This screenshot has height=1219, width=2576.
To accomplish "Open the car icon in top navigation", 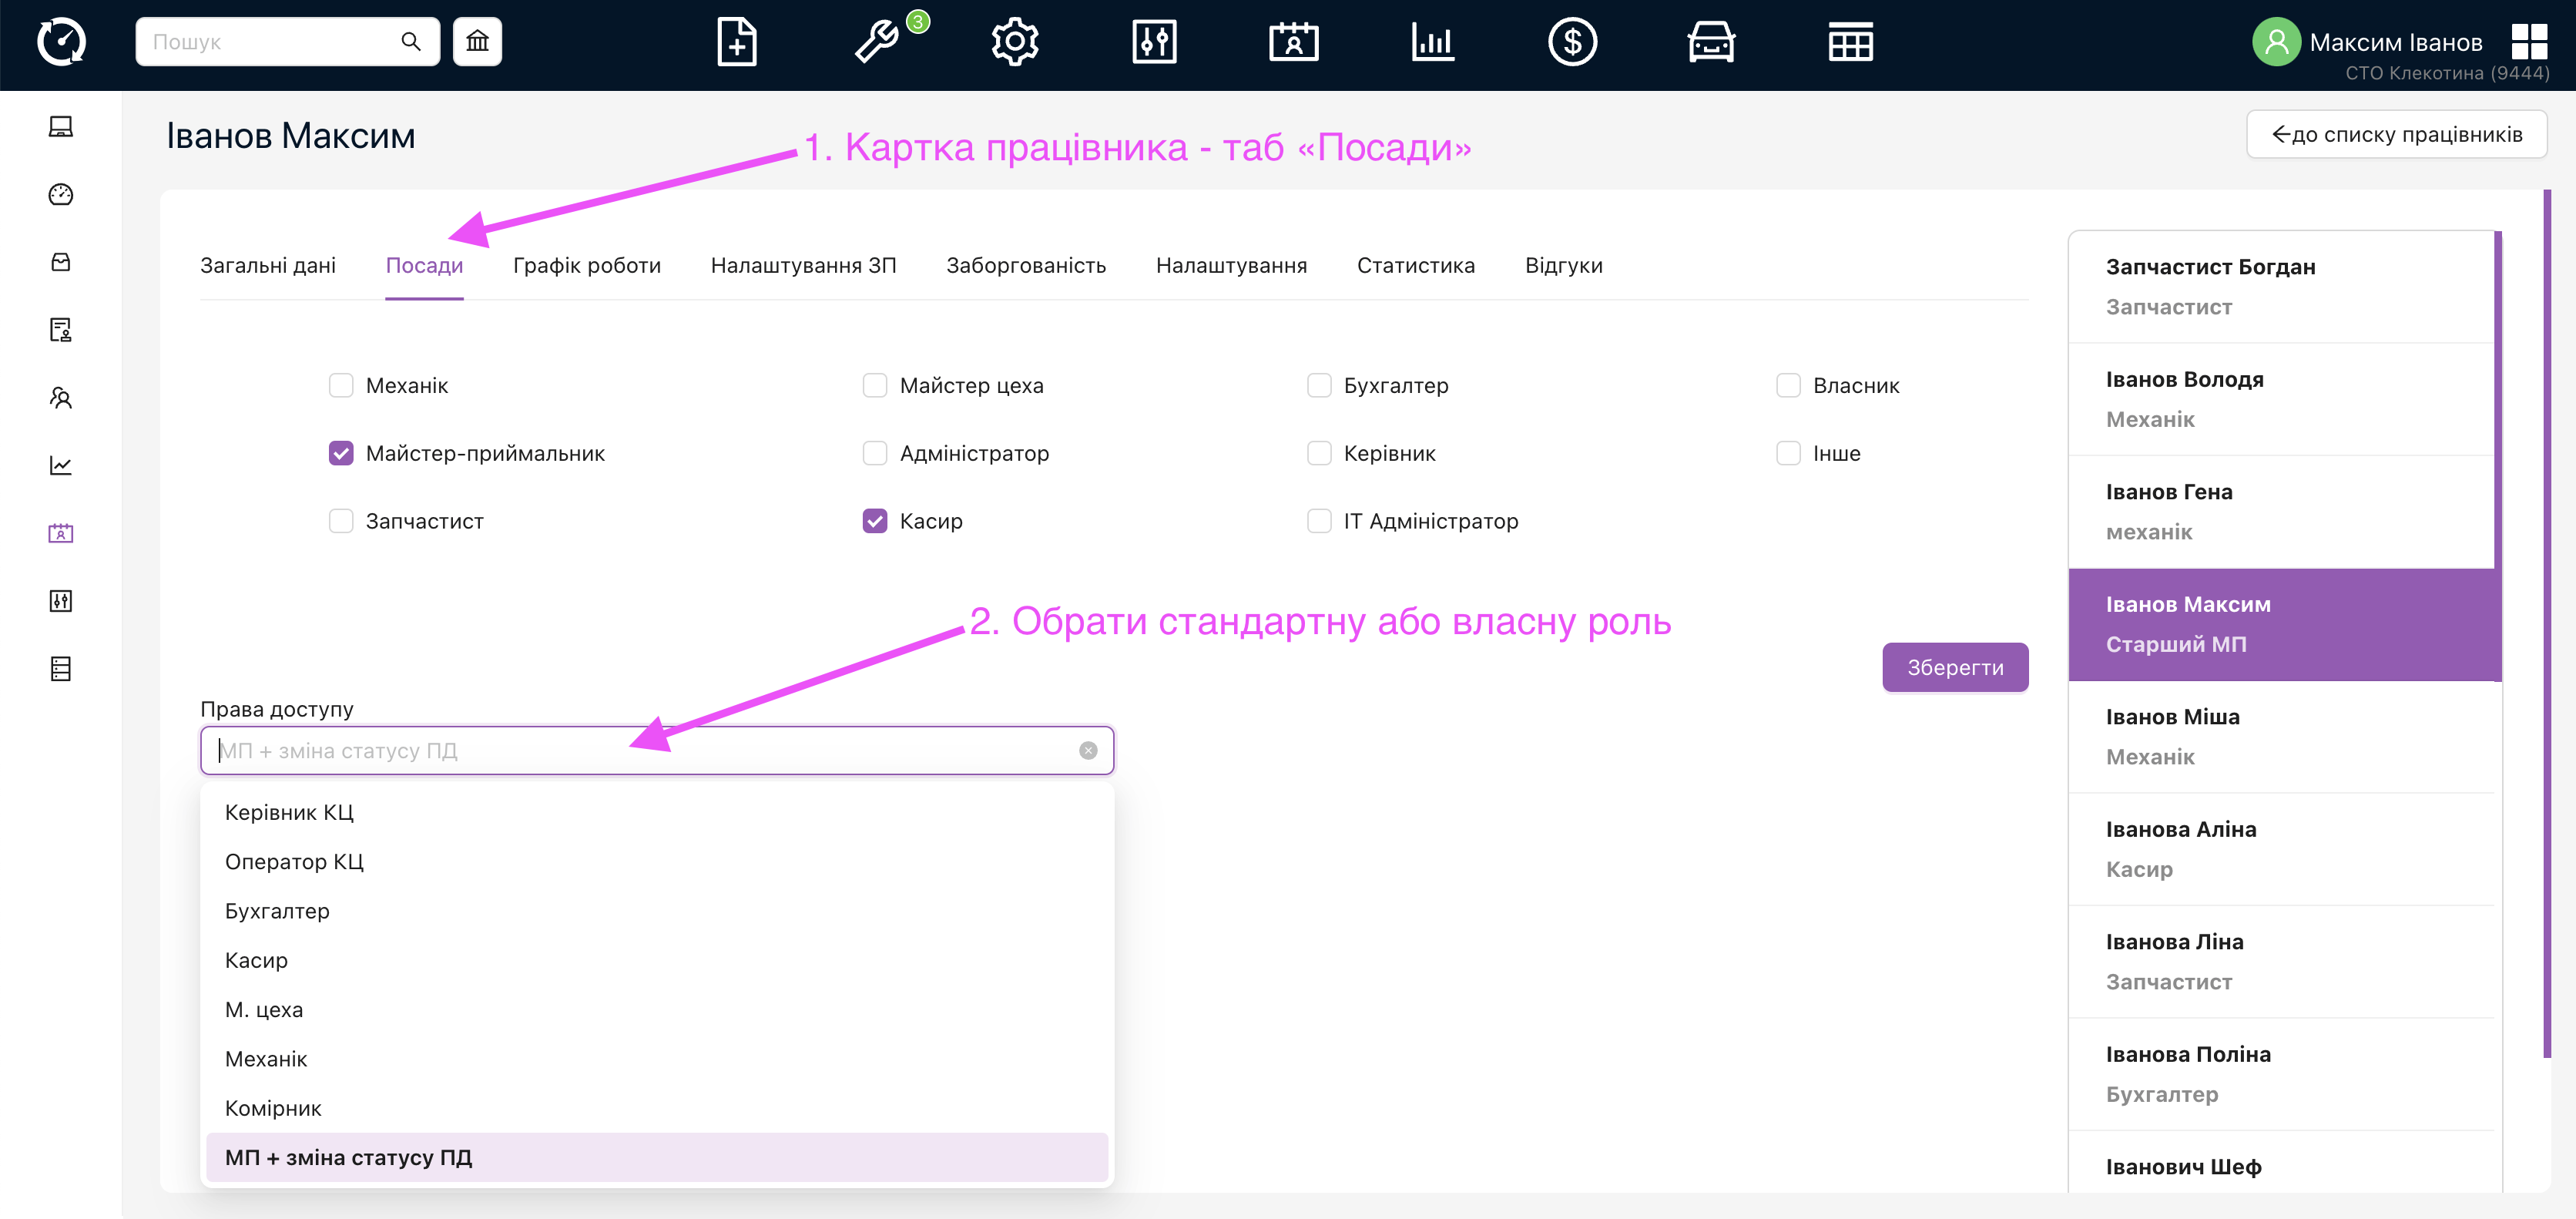I will (x=1711, y=42).
